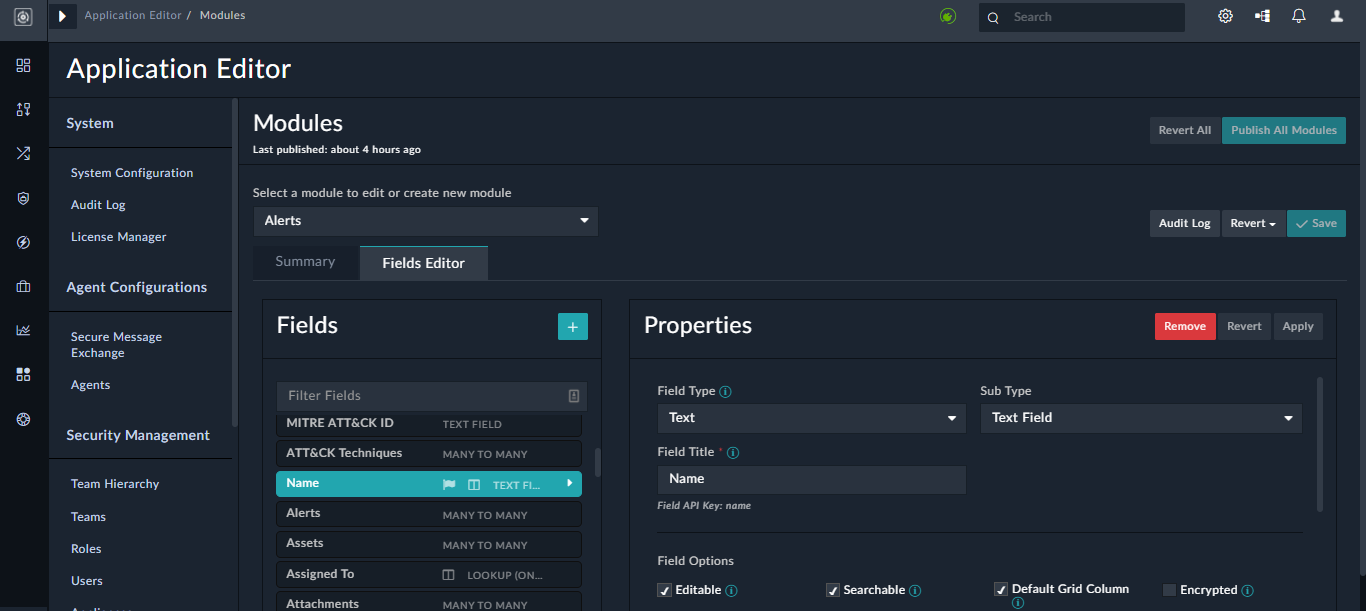Click info icon next to Searchable
The width and height of the screenshot is (1366, 611).
(915, 591)
